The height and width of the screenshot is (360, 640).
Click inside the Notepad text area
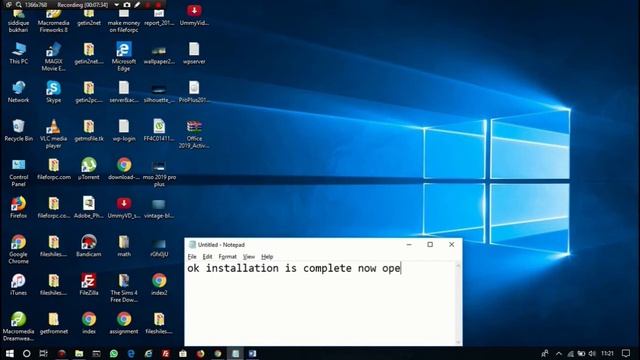pos(320,304)
